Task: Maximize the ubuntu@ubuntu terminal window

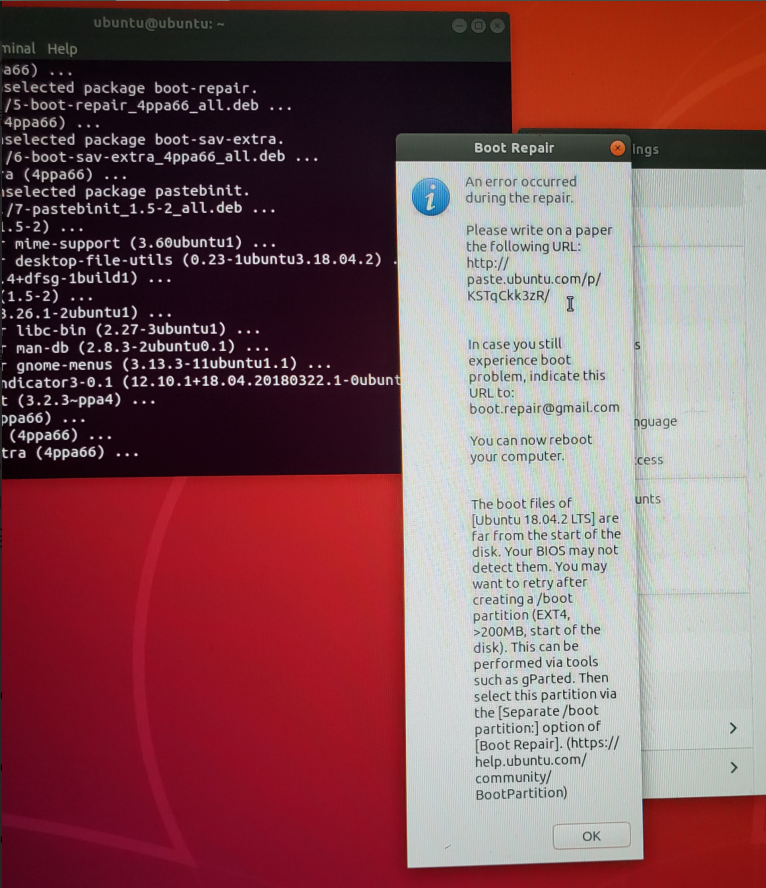Action: point(478,25)
